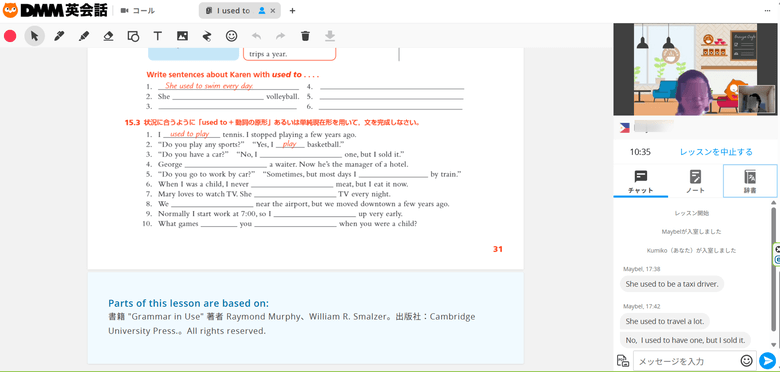This screenshot has width=780, height=372.
Task: Click 'Normally I start work at 7:00' sentence
Action: pyautogui.click(x=280, y=214)
